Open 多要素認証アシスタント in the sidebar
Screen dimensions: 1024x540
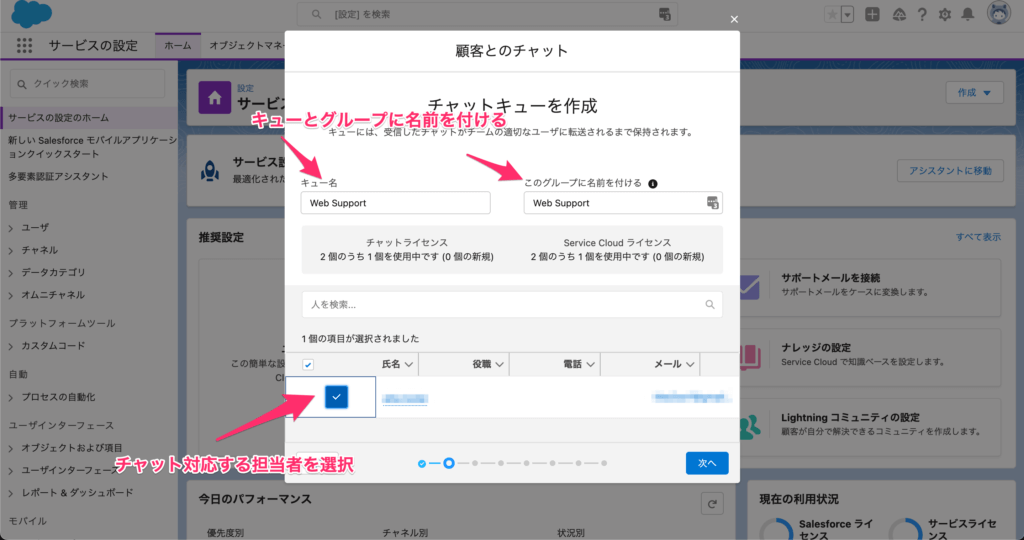(x=59, y=176)
